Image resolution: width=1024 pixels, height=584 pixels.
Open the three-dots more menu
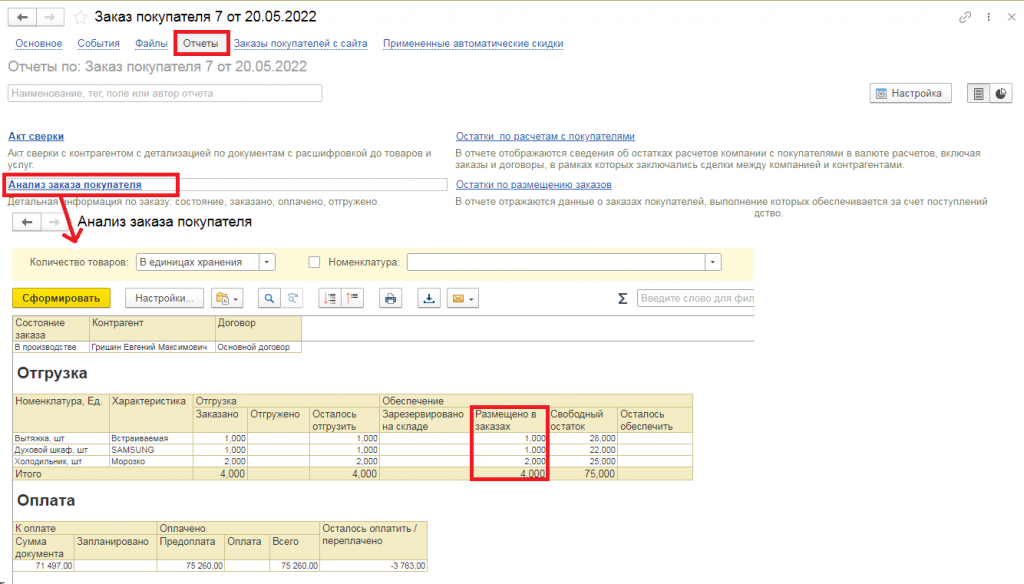coord(989,17)
